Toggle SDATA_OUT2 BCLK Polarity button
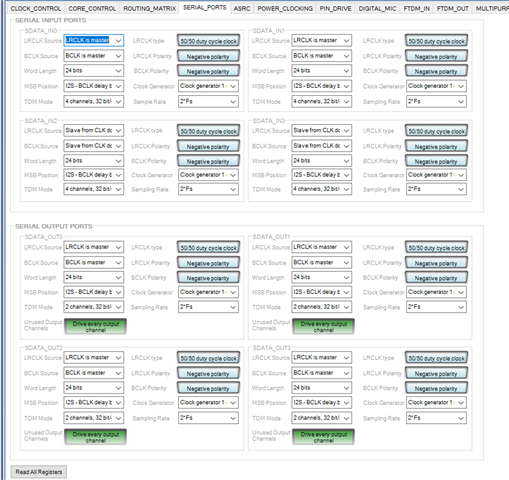Screen dimensions: 509x480 pos(208,388)
